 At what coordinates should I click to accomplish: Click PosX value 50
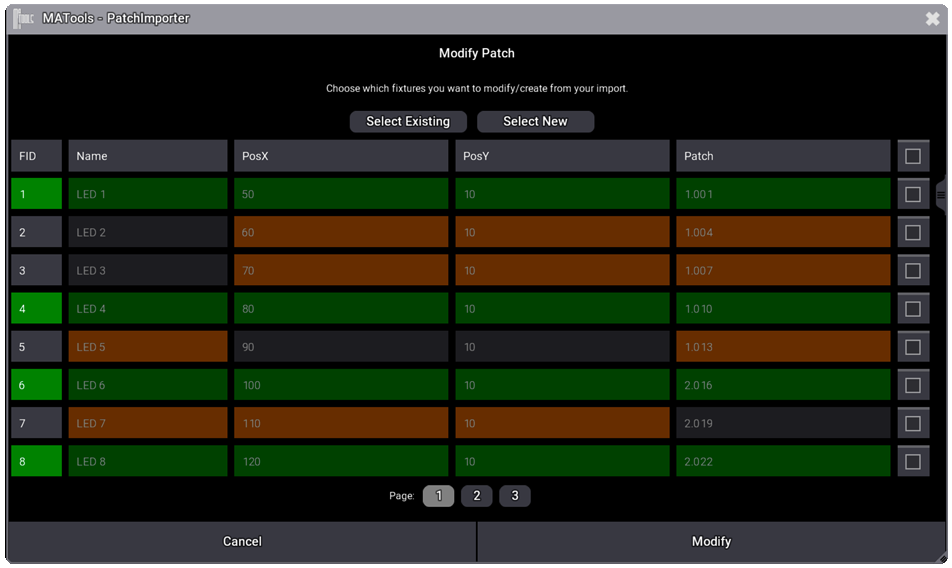coord(341,194)
